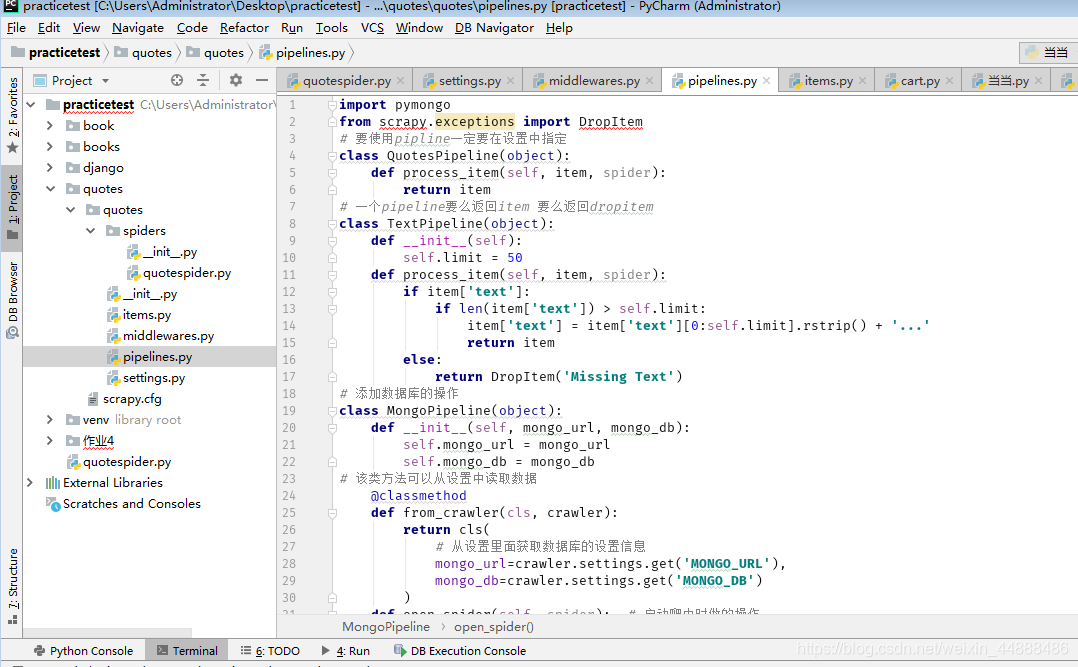
Task: Click the locate current file target icon
Action: 177,80
